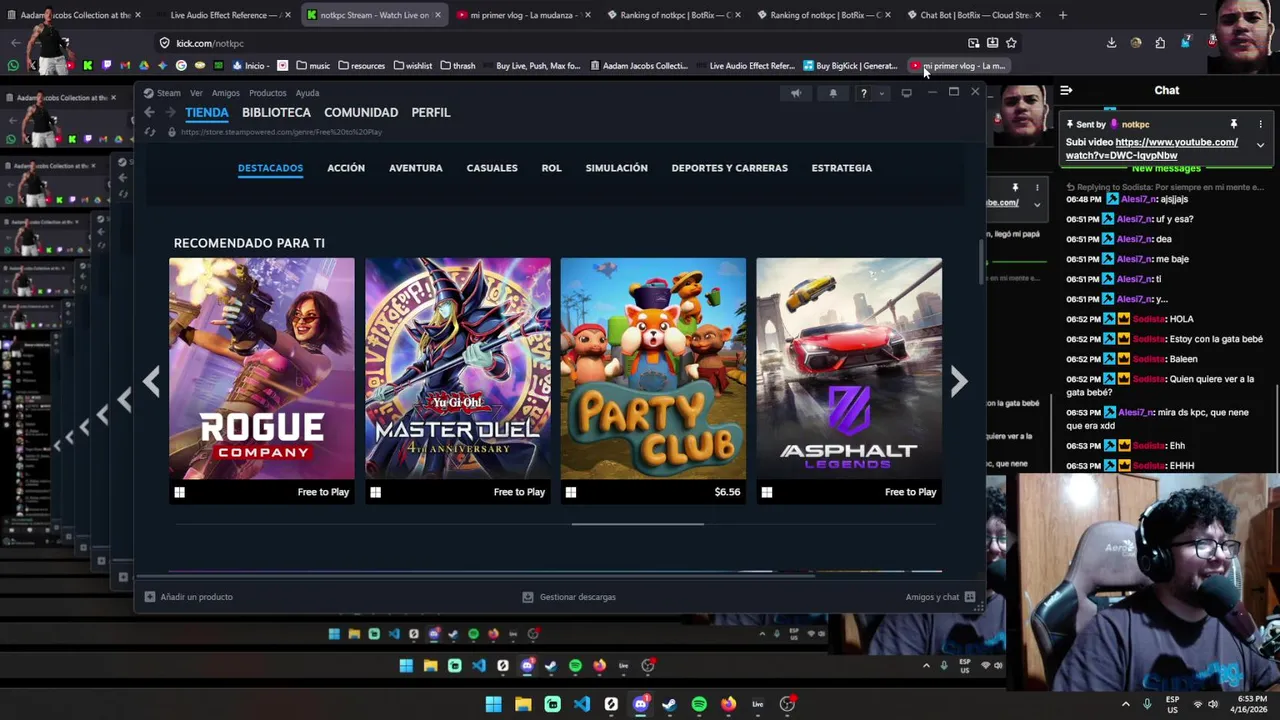Open the Rogue Company game card

[x=262, y=380]
